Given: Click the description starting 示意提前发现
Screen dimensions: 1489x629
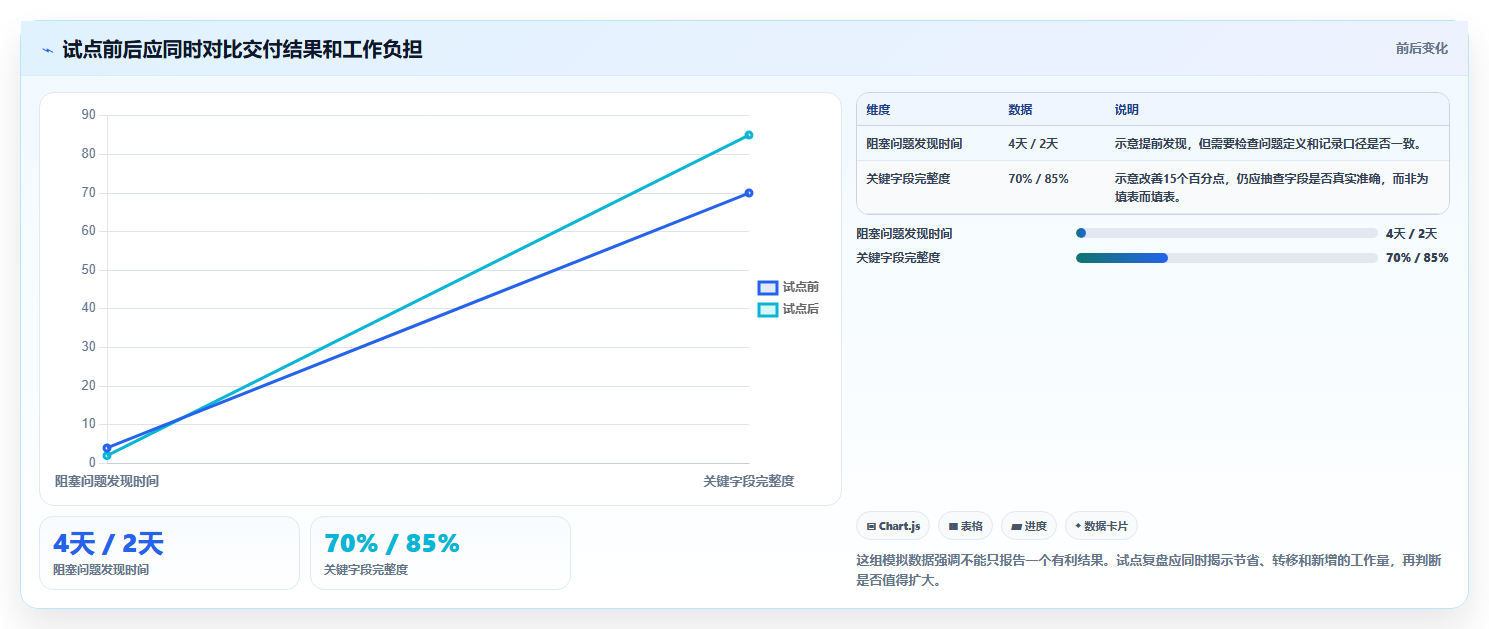Looking at the screenshot, I should tap(1268, 144).
